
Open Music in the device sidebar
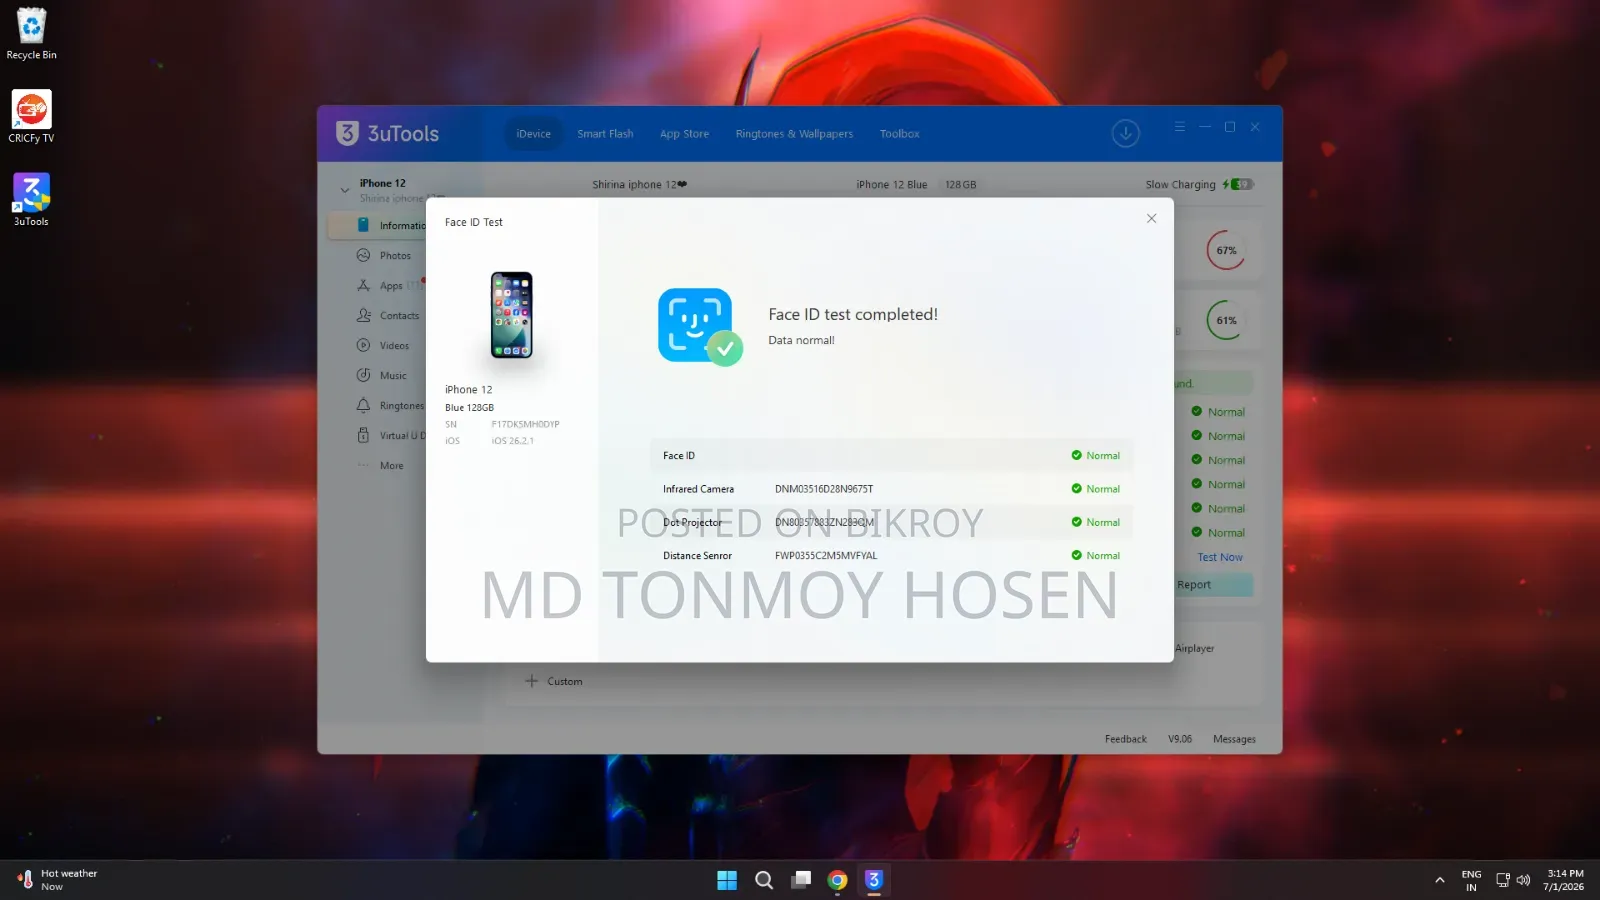click(x=382, y=376)
